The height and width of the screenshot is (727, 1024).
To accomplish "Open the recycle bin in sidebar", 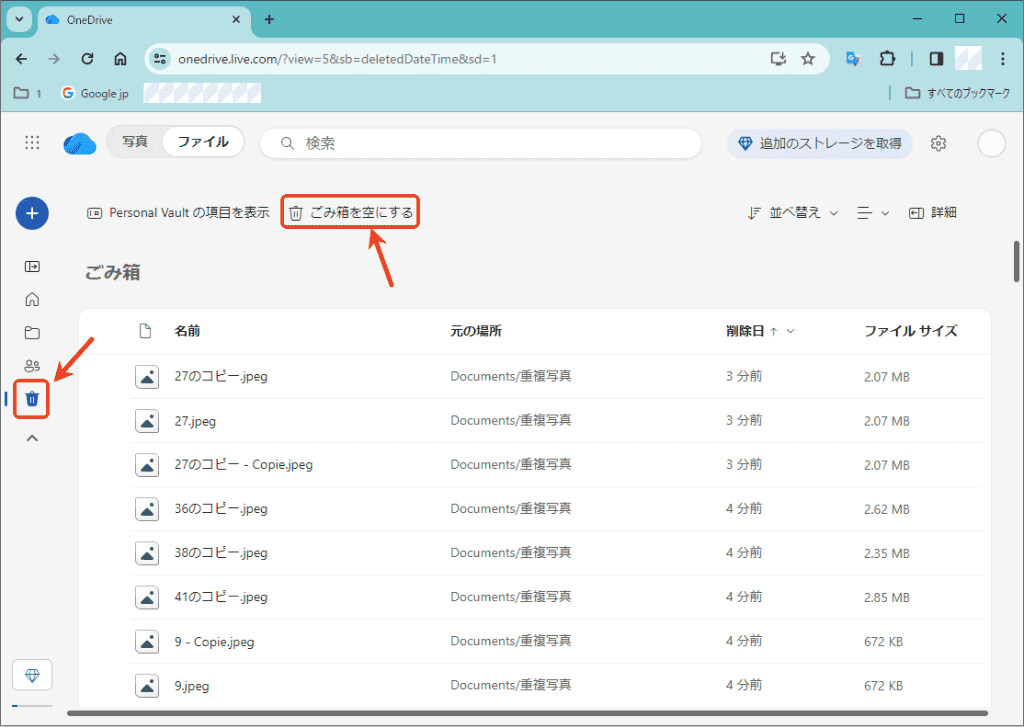I will pos(32,399).
